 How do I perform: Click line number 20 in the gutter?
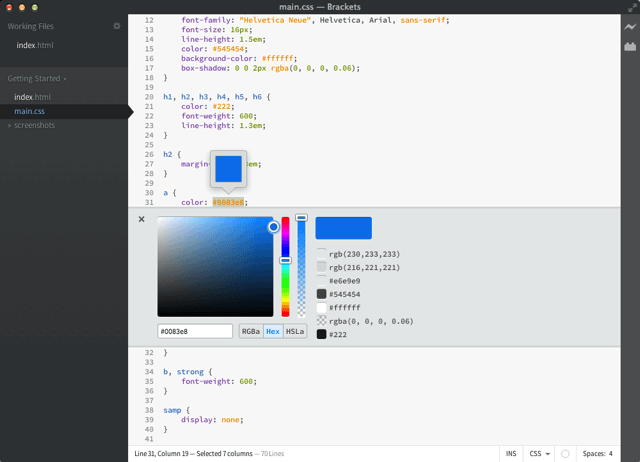point(149,97)
